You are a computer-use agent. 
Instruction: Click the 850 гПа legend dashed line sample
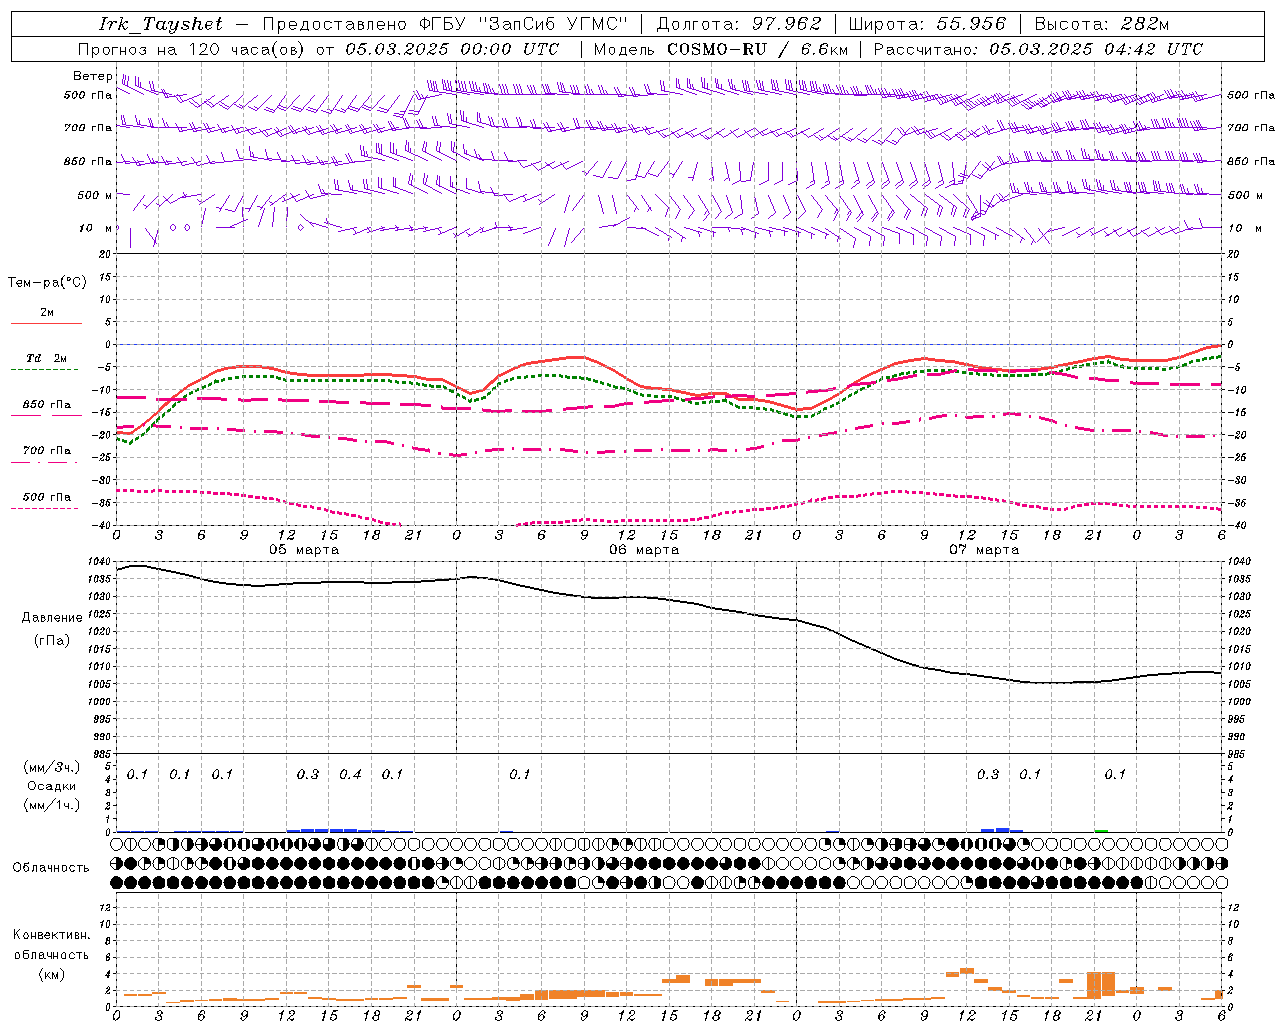pyautogui.click(x=46, y=415)
